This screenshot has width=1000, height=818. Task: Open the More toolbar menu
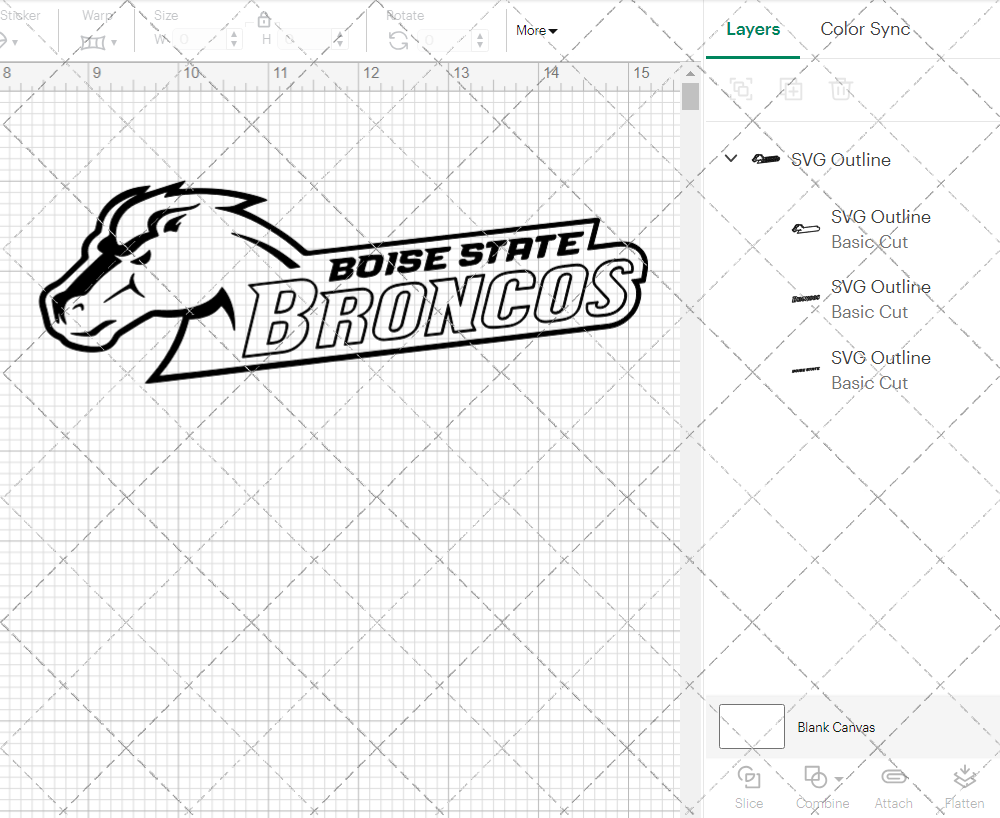[x=536, y=31]
